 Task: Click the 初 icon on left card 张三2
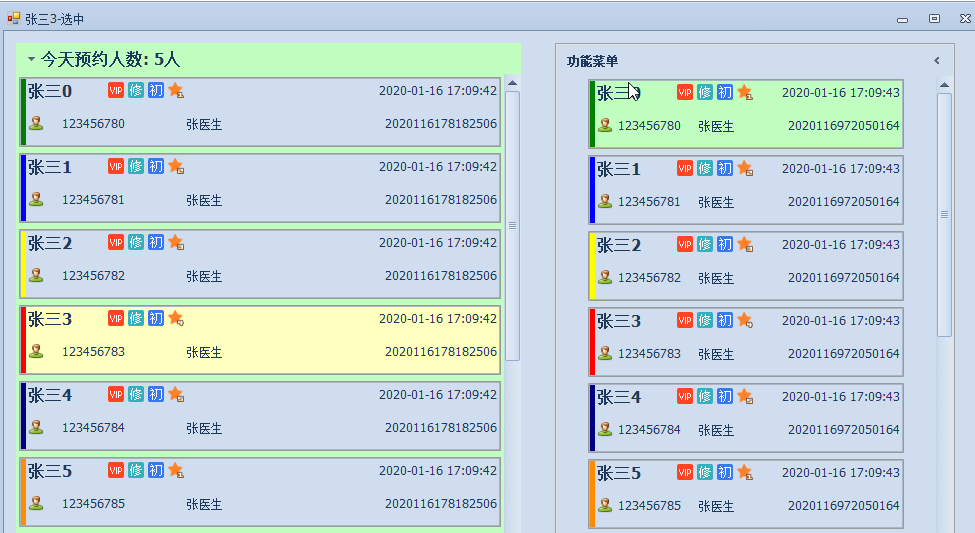click(x=155, y=242)
